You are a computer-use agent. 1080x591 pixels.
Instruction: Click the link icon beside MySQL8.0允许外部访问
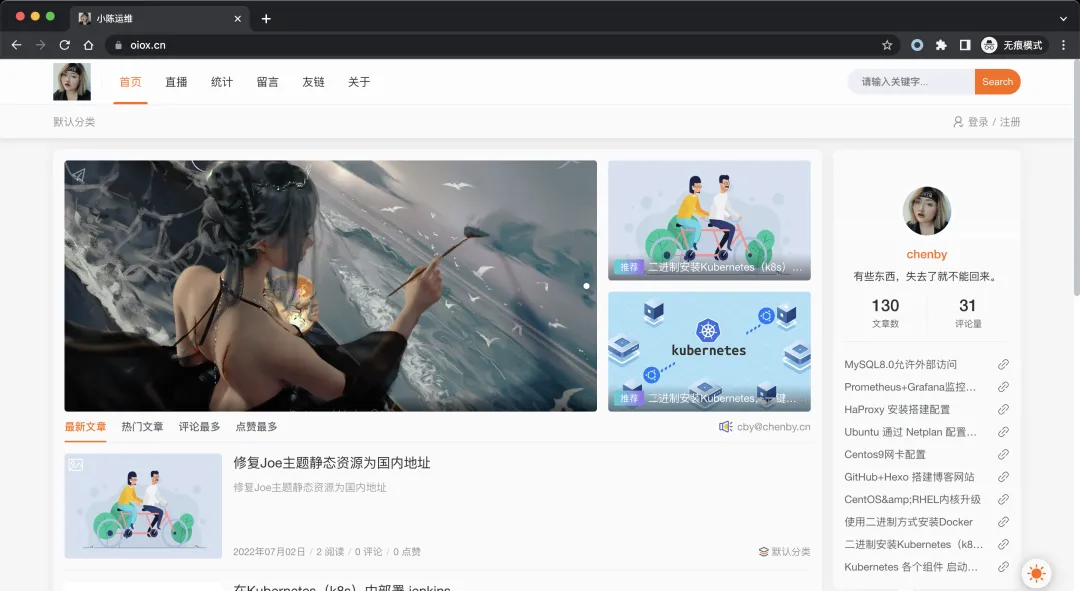(x=1004, y=364)
